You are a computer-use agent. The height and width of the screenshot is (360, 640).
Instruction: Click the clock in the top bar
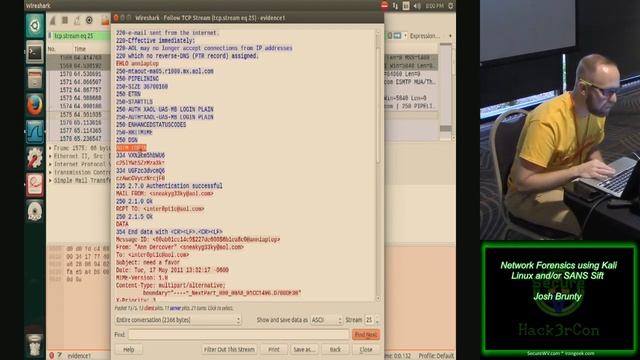tap(434, 6)
